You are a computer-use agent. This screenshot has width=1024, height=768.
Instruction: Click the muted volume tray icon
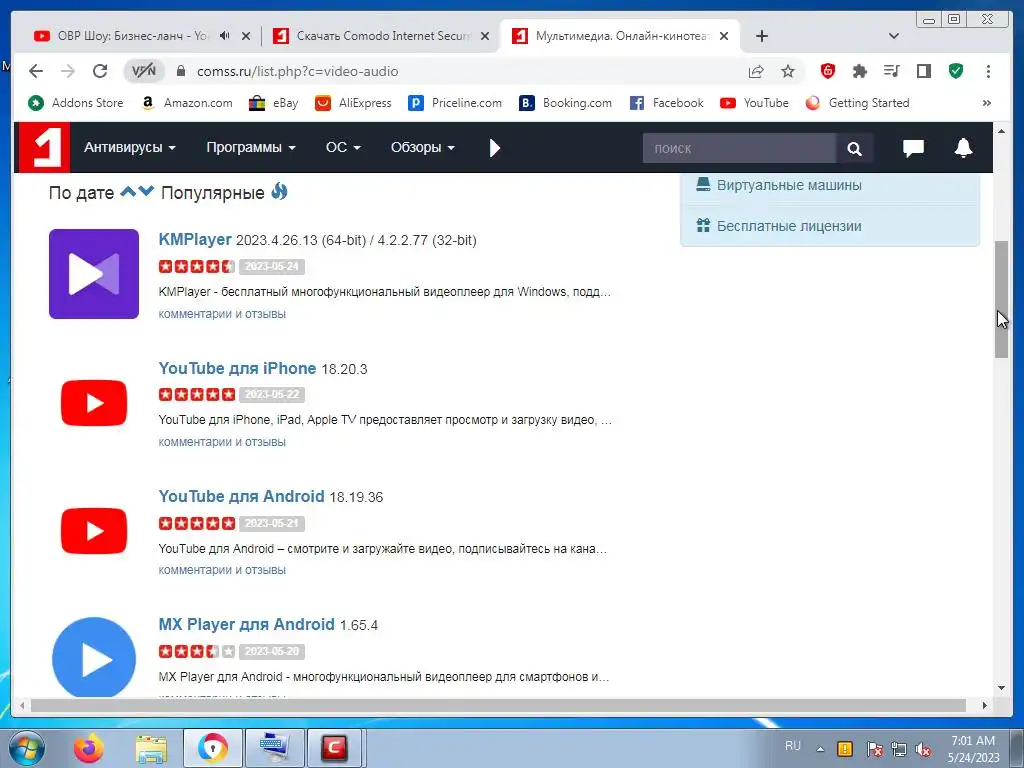pos(923,750)
